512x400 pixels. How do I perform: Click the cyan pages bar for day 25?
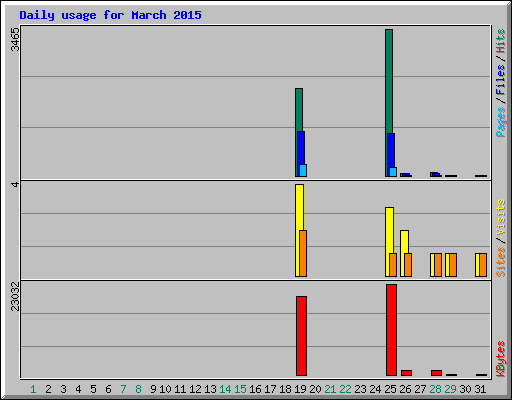tap(393, 172)
